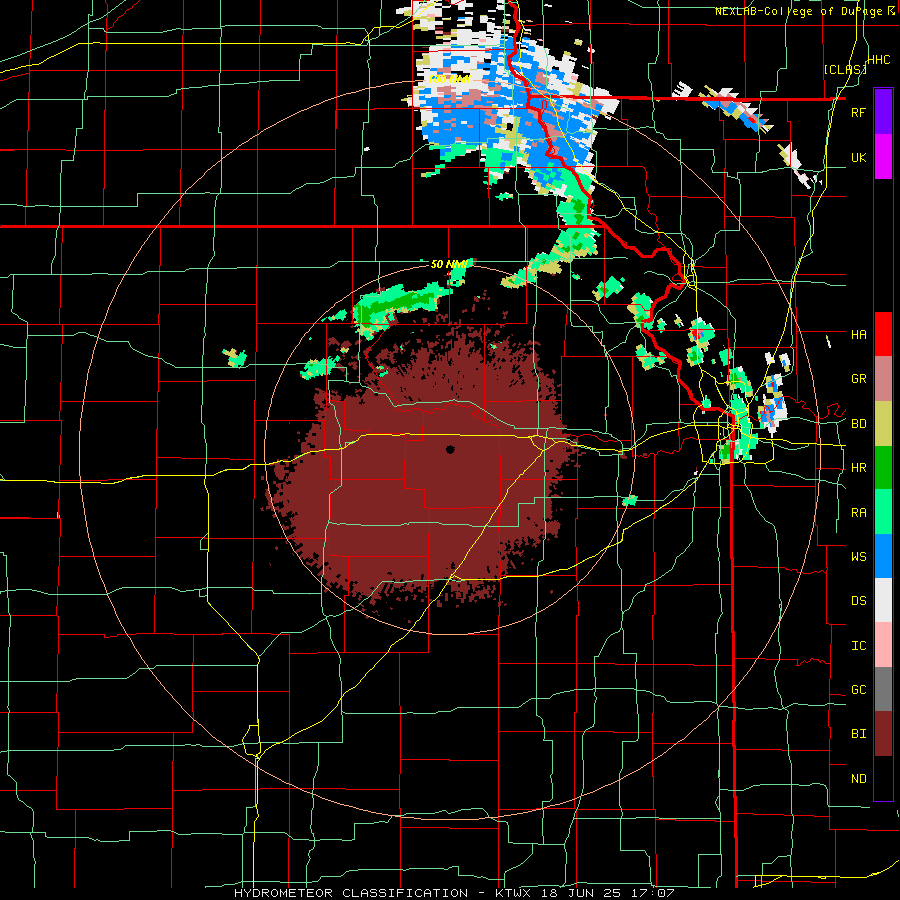This screenshot has height=900, width=900.
Task: Click the 18 JUN 25 date text
Action: 581,893
